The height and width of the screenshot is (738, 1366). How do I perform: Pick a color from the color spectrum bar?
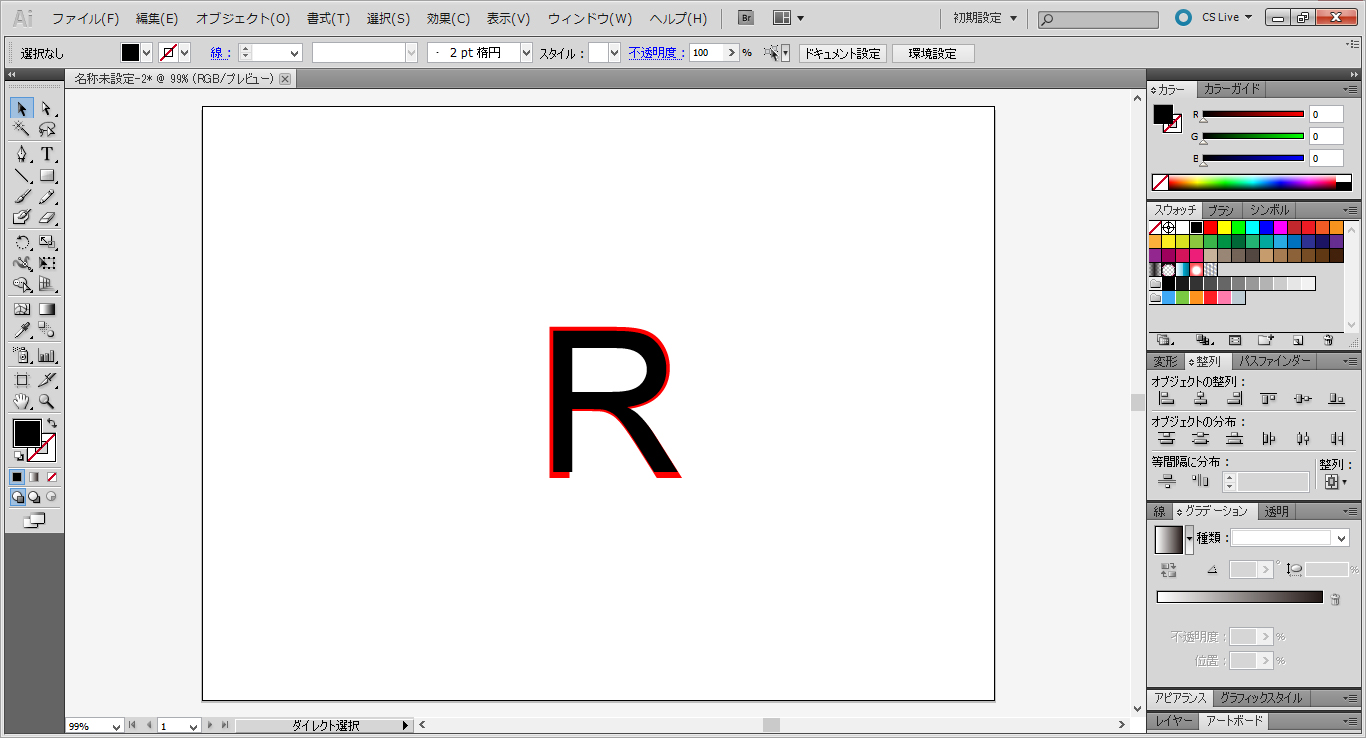click(x=1251, y=183)
